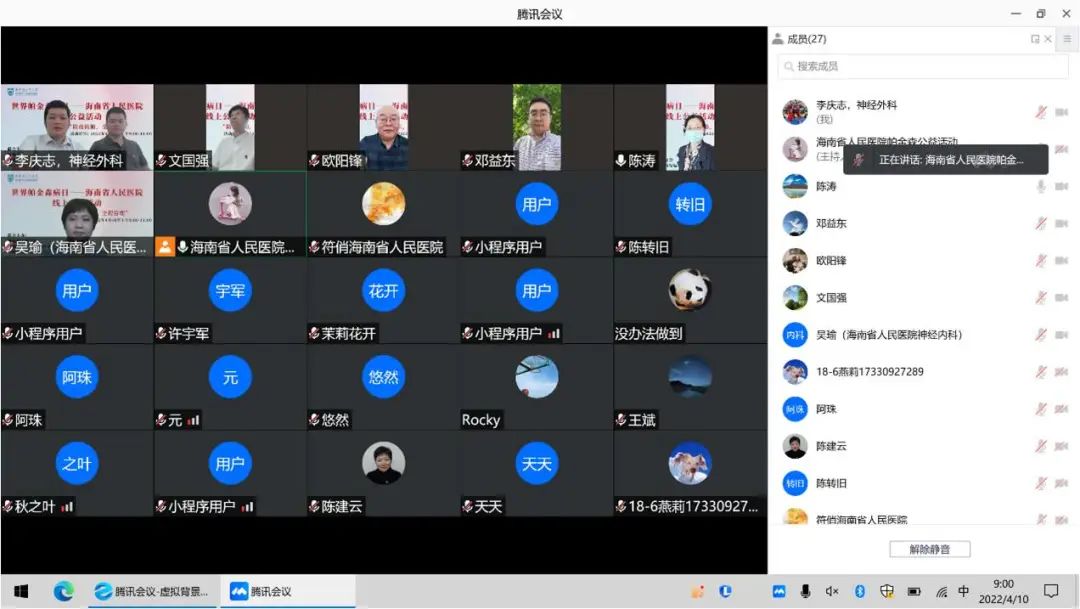The width and height of the screenshot is (1080, 609).
Task: Mute 邓益东's microphone in the member list
Action: click(x=1040, y=223)
